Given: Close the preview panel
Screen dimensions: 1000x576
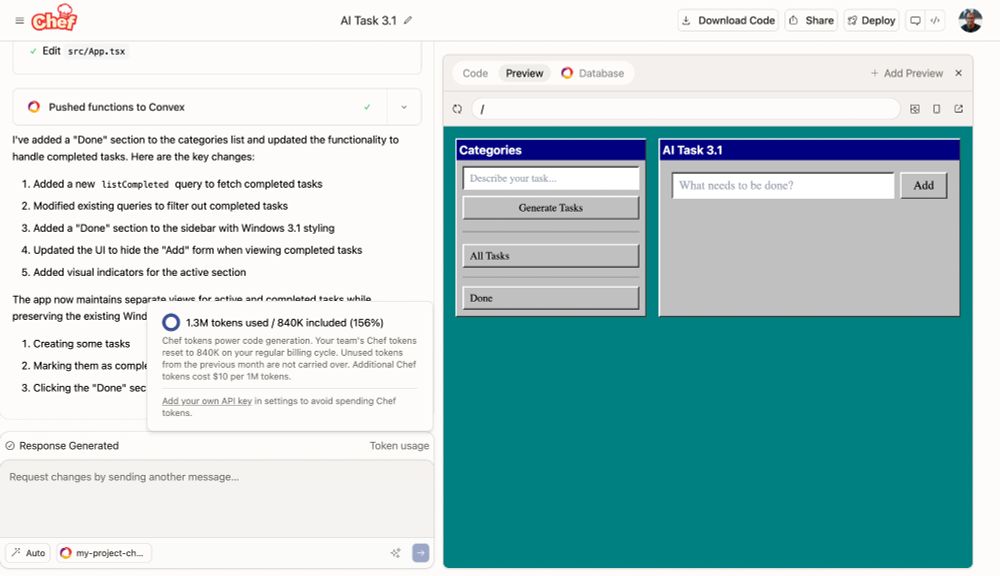Looking at the screenshot, I should coord(959,73).
